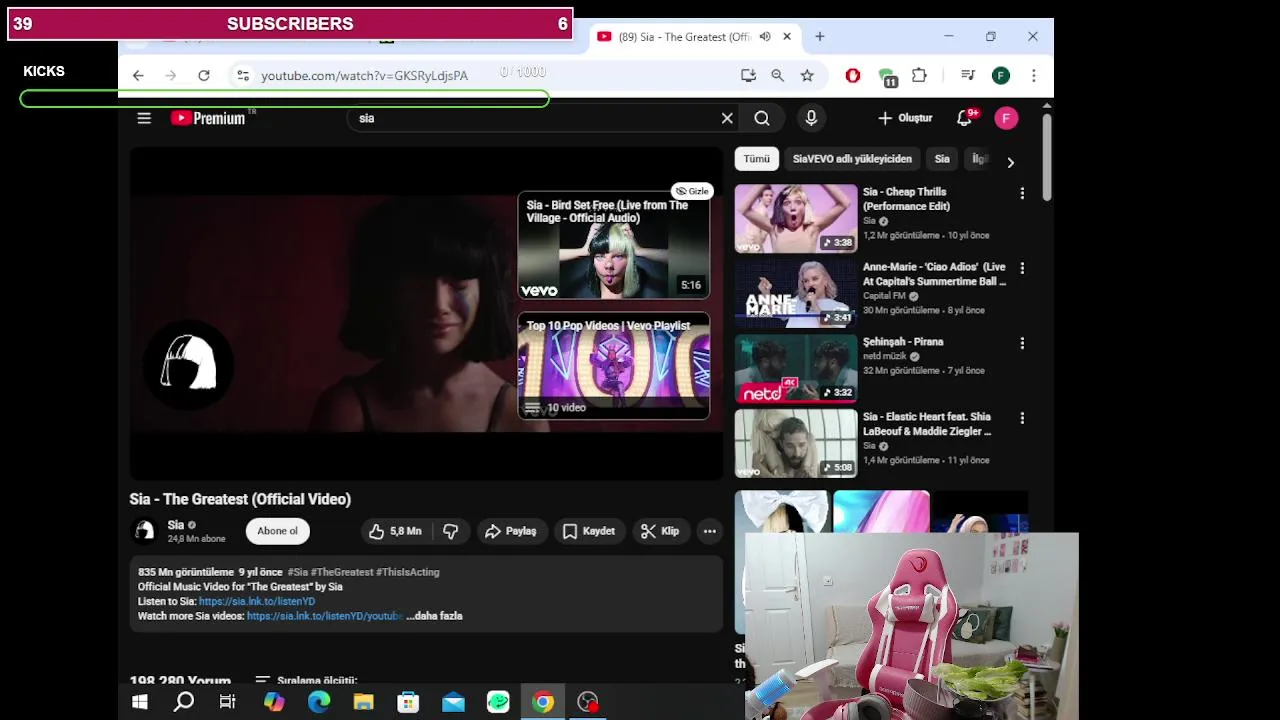1280x720 pixels.
Task: Close the Sia - The Greatest tab
Action: pyautogui.click(x=787, y=37)
